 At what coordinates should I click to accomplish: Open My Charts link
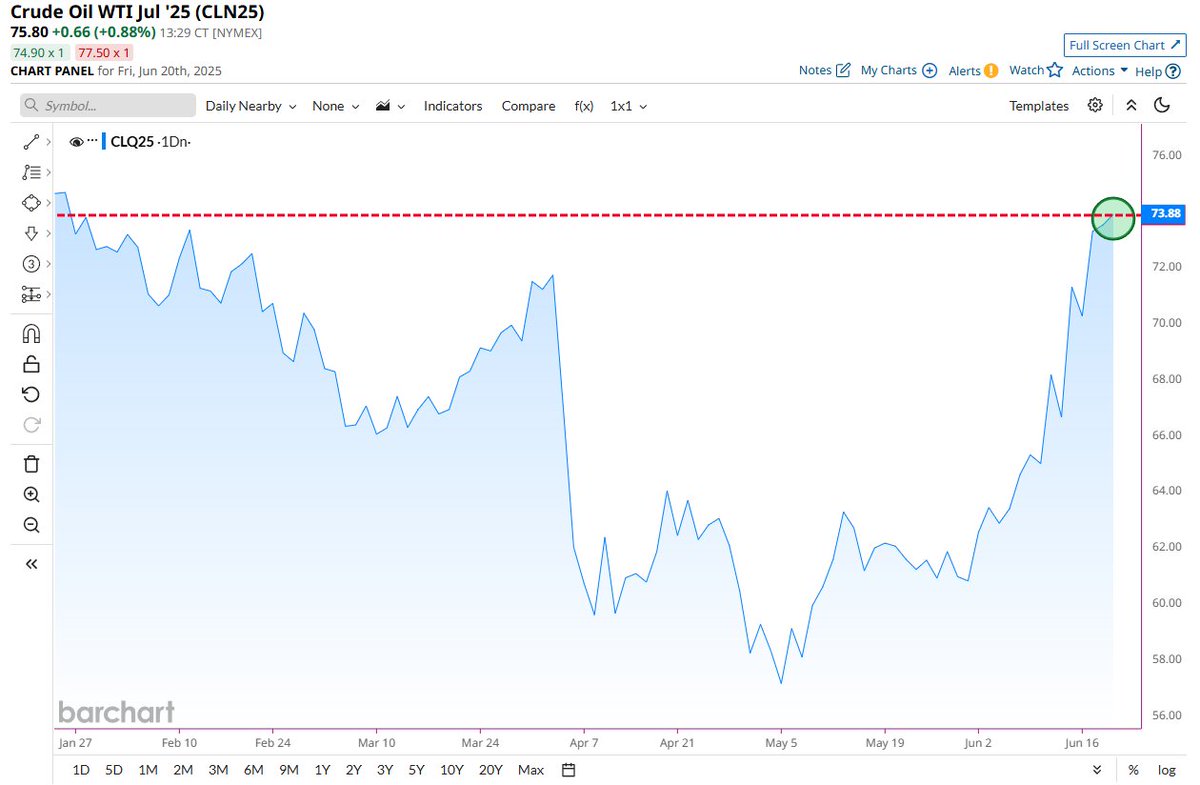tap(899, 70)
